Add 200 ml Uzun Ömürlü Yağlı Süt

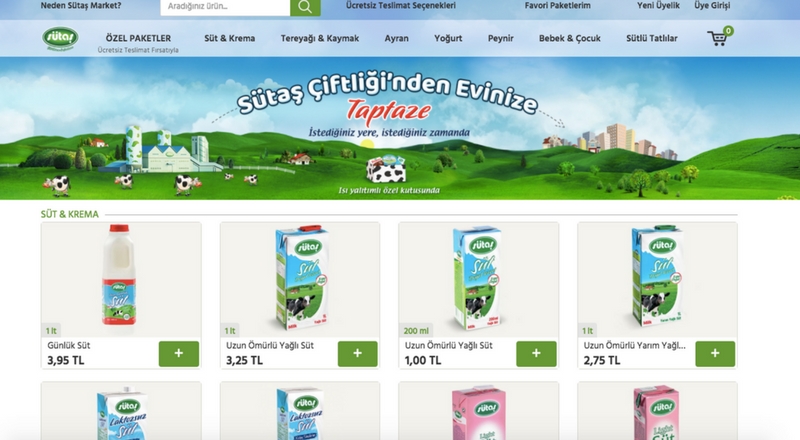coord(536,353)
